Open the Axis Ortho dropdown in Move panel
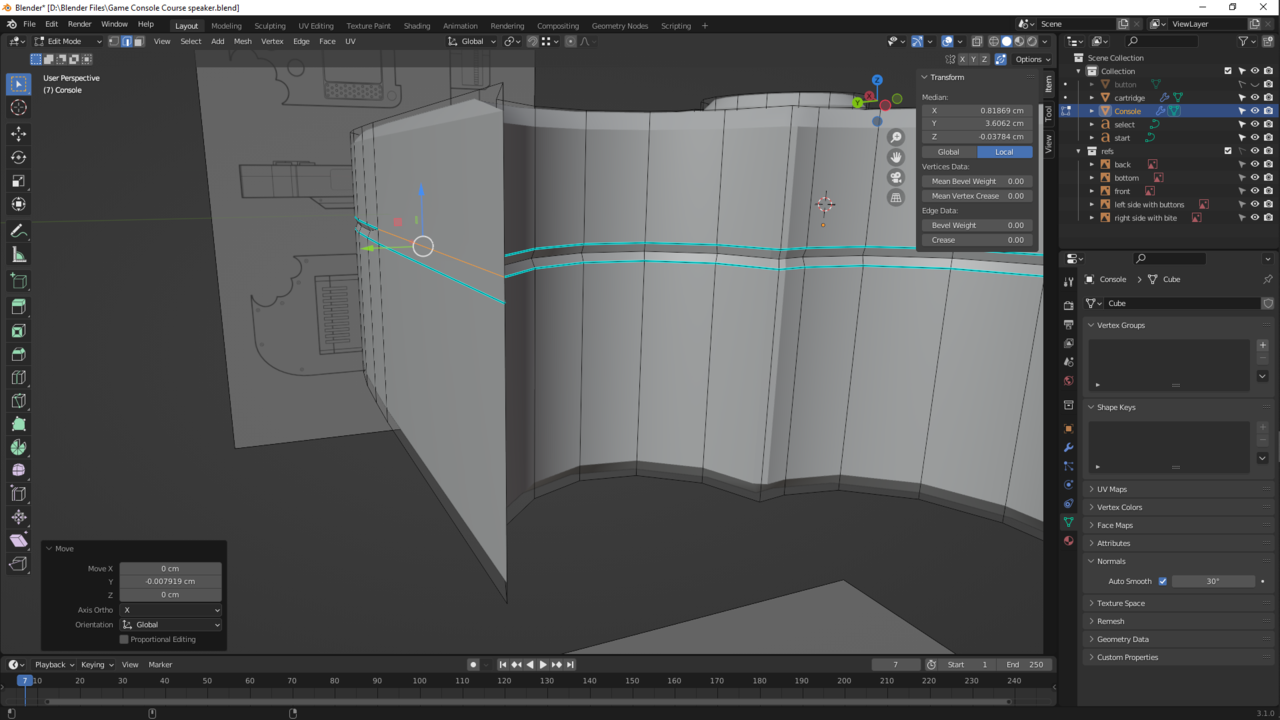Viewport: 1280px width, 720px height. coord(170,609)
